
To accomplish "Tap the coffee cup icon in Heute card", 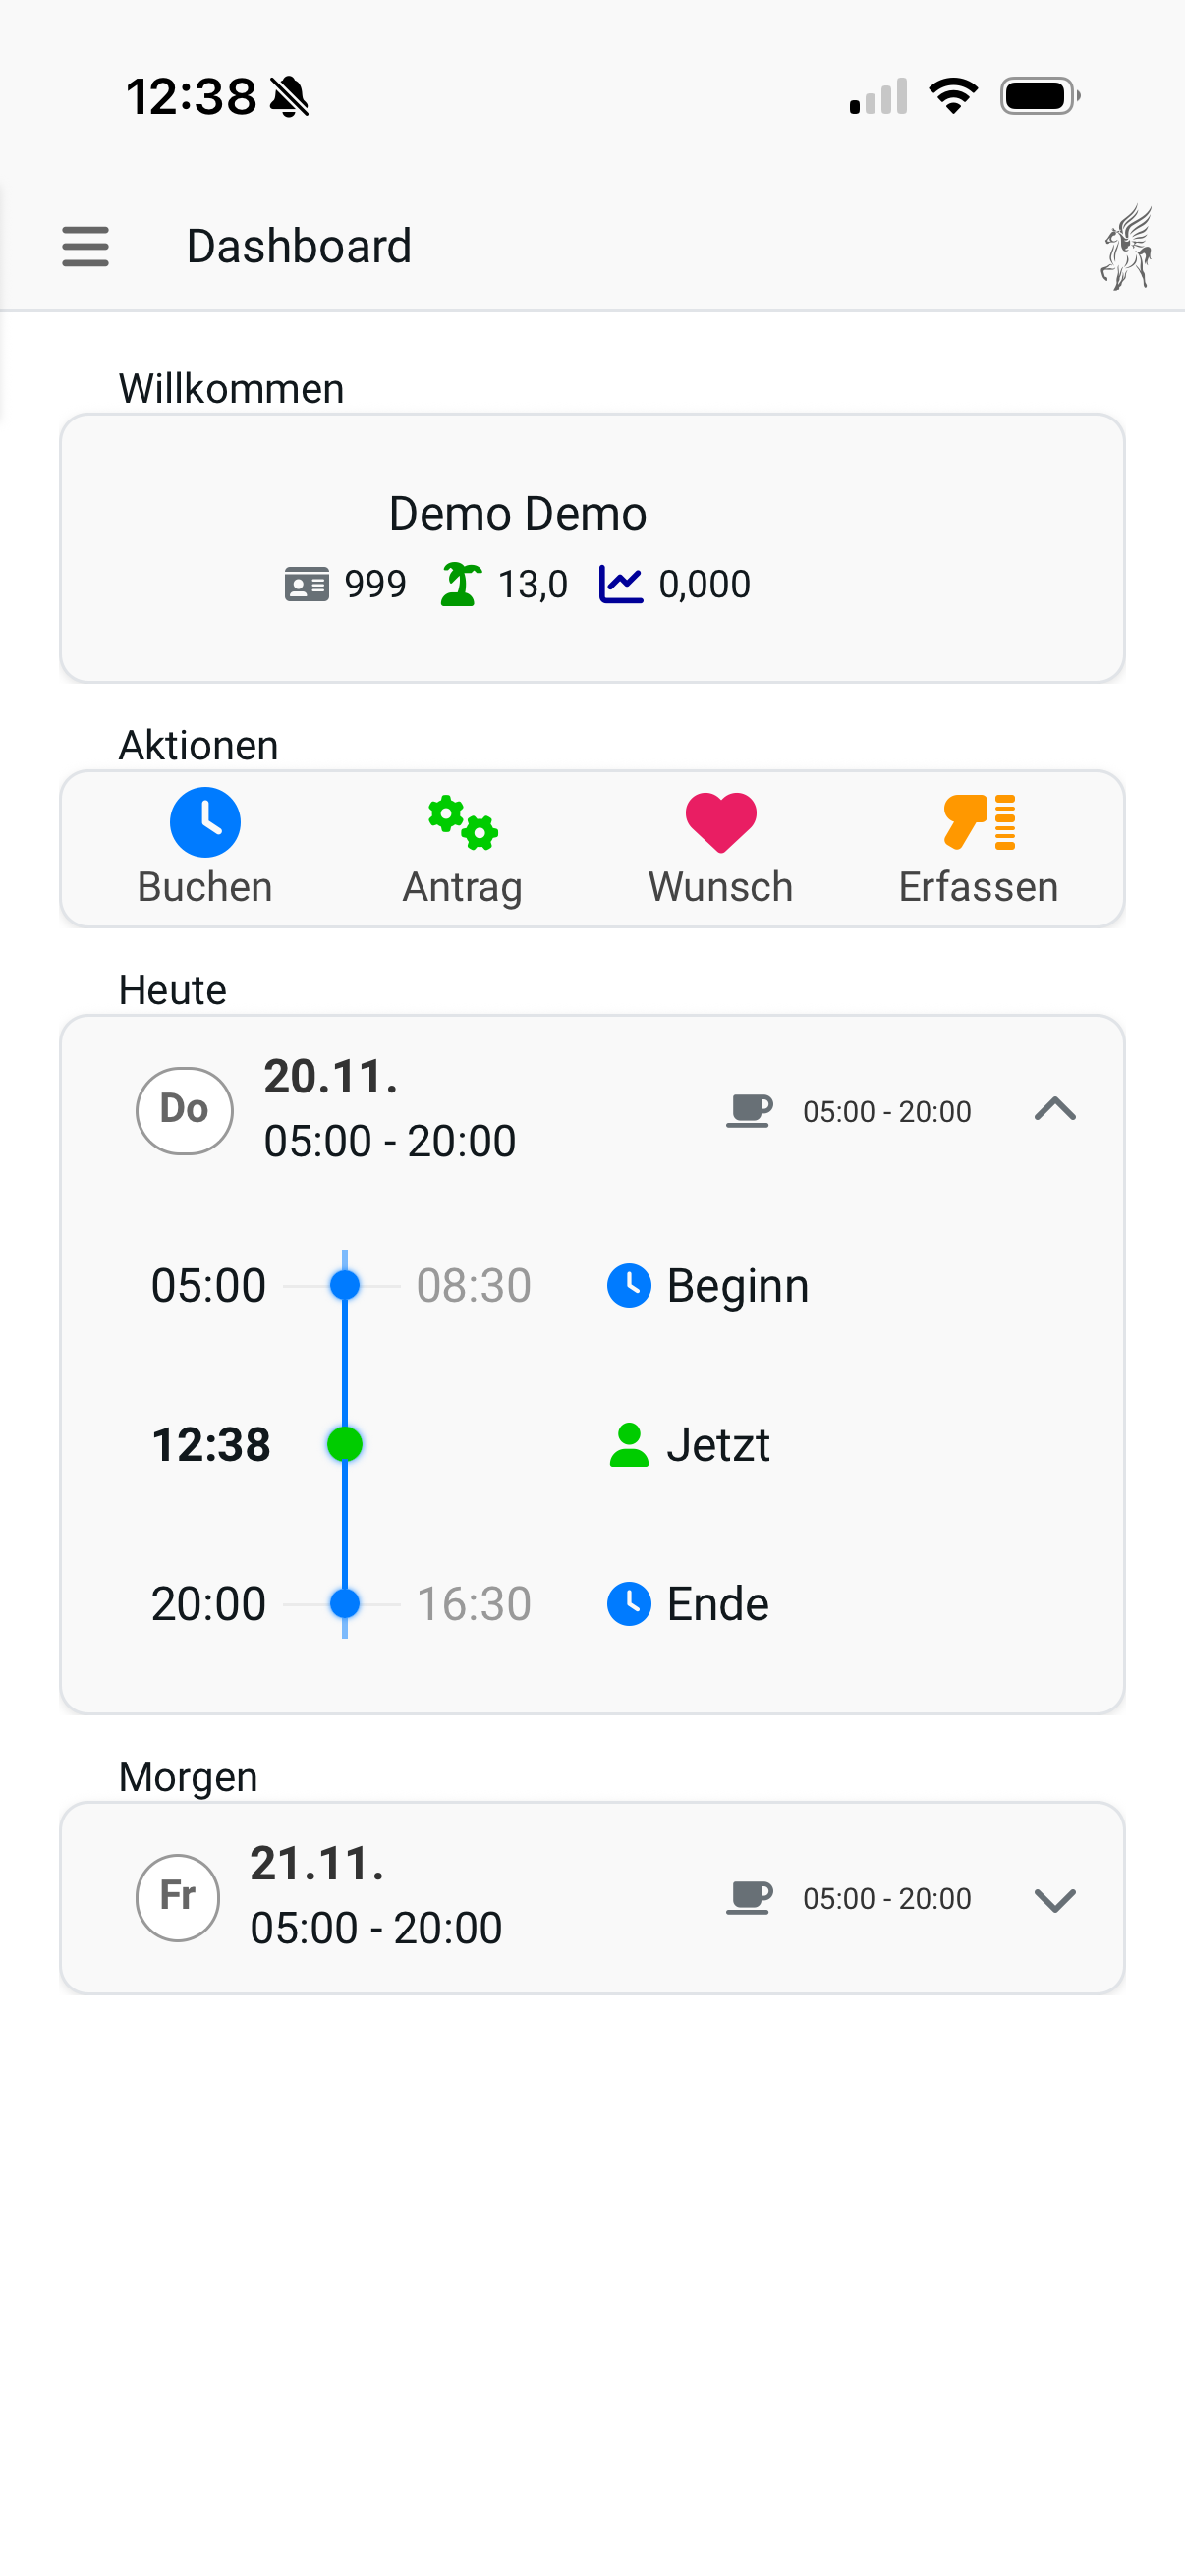I will [x=749, y=1111].
